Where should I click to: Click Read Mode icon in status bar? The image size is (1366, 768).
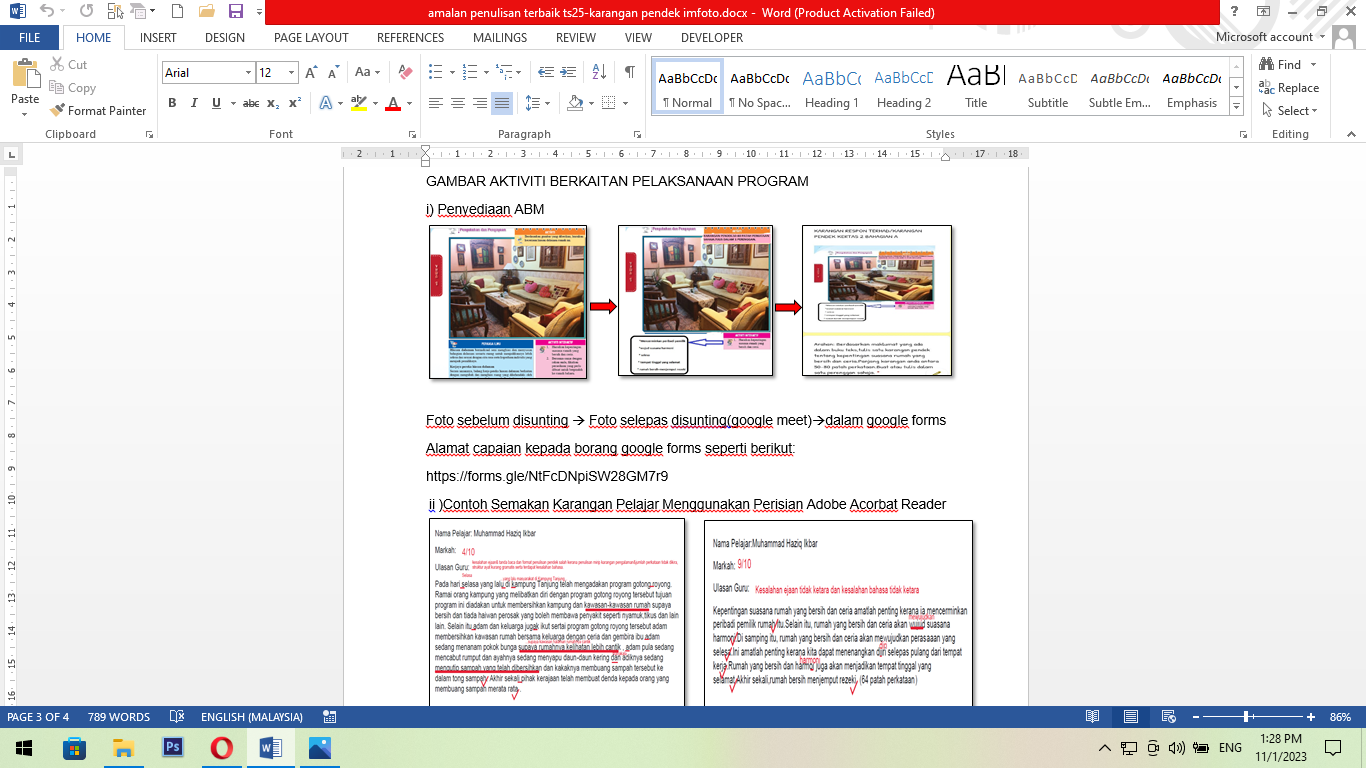coord(1093,717)
